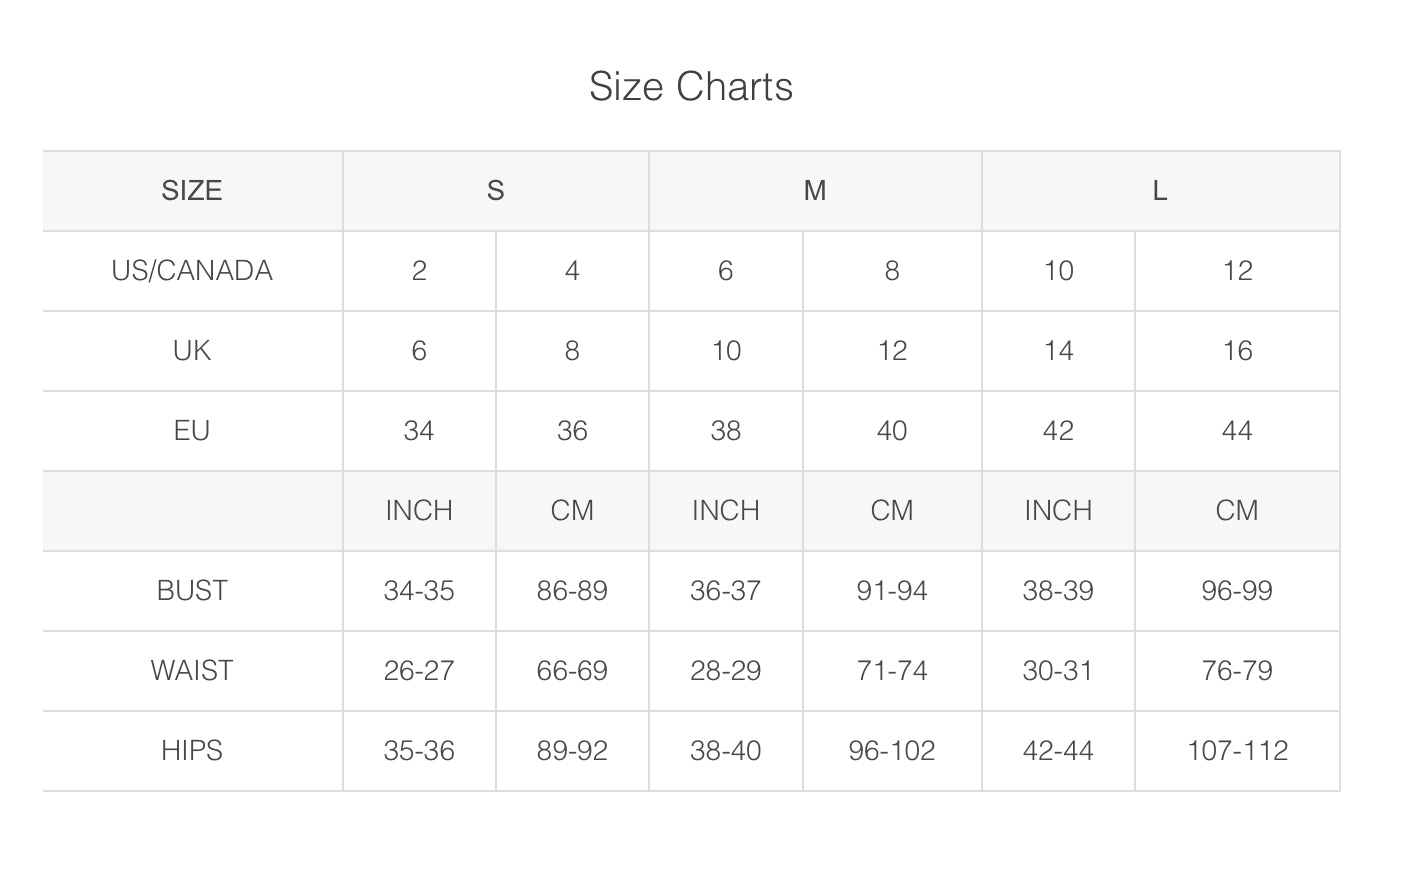
Task: Select the 34-35 bust measurement cell
Action: tap(419, 590)
